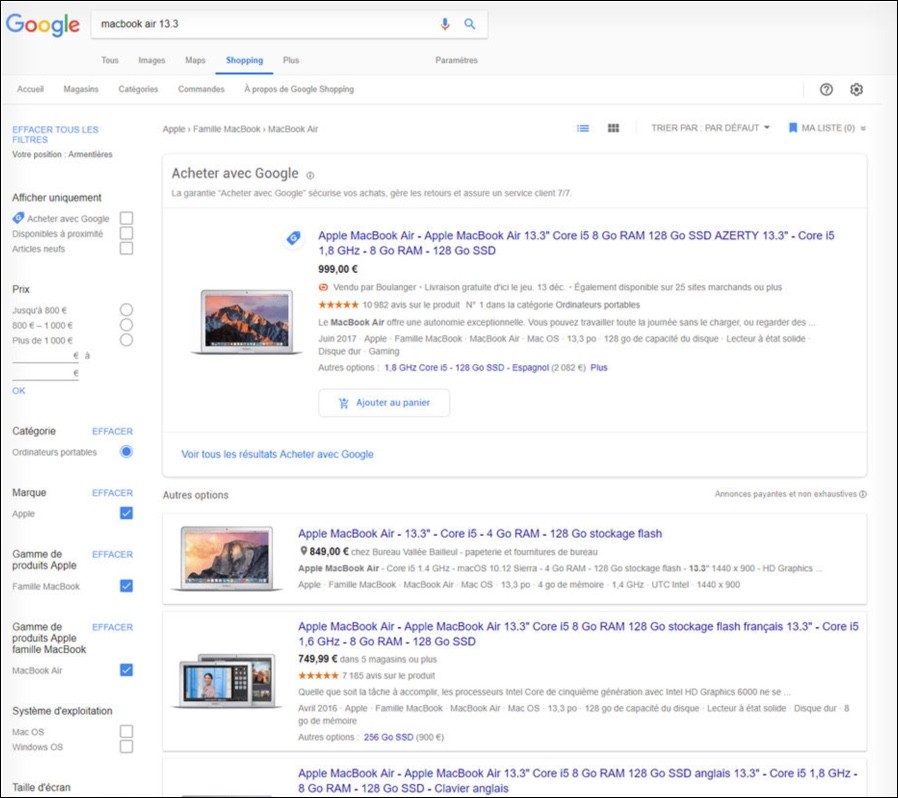Click the cart icon in Ajouter au panier
Viewport: 898px width, 798px height.
344,403
